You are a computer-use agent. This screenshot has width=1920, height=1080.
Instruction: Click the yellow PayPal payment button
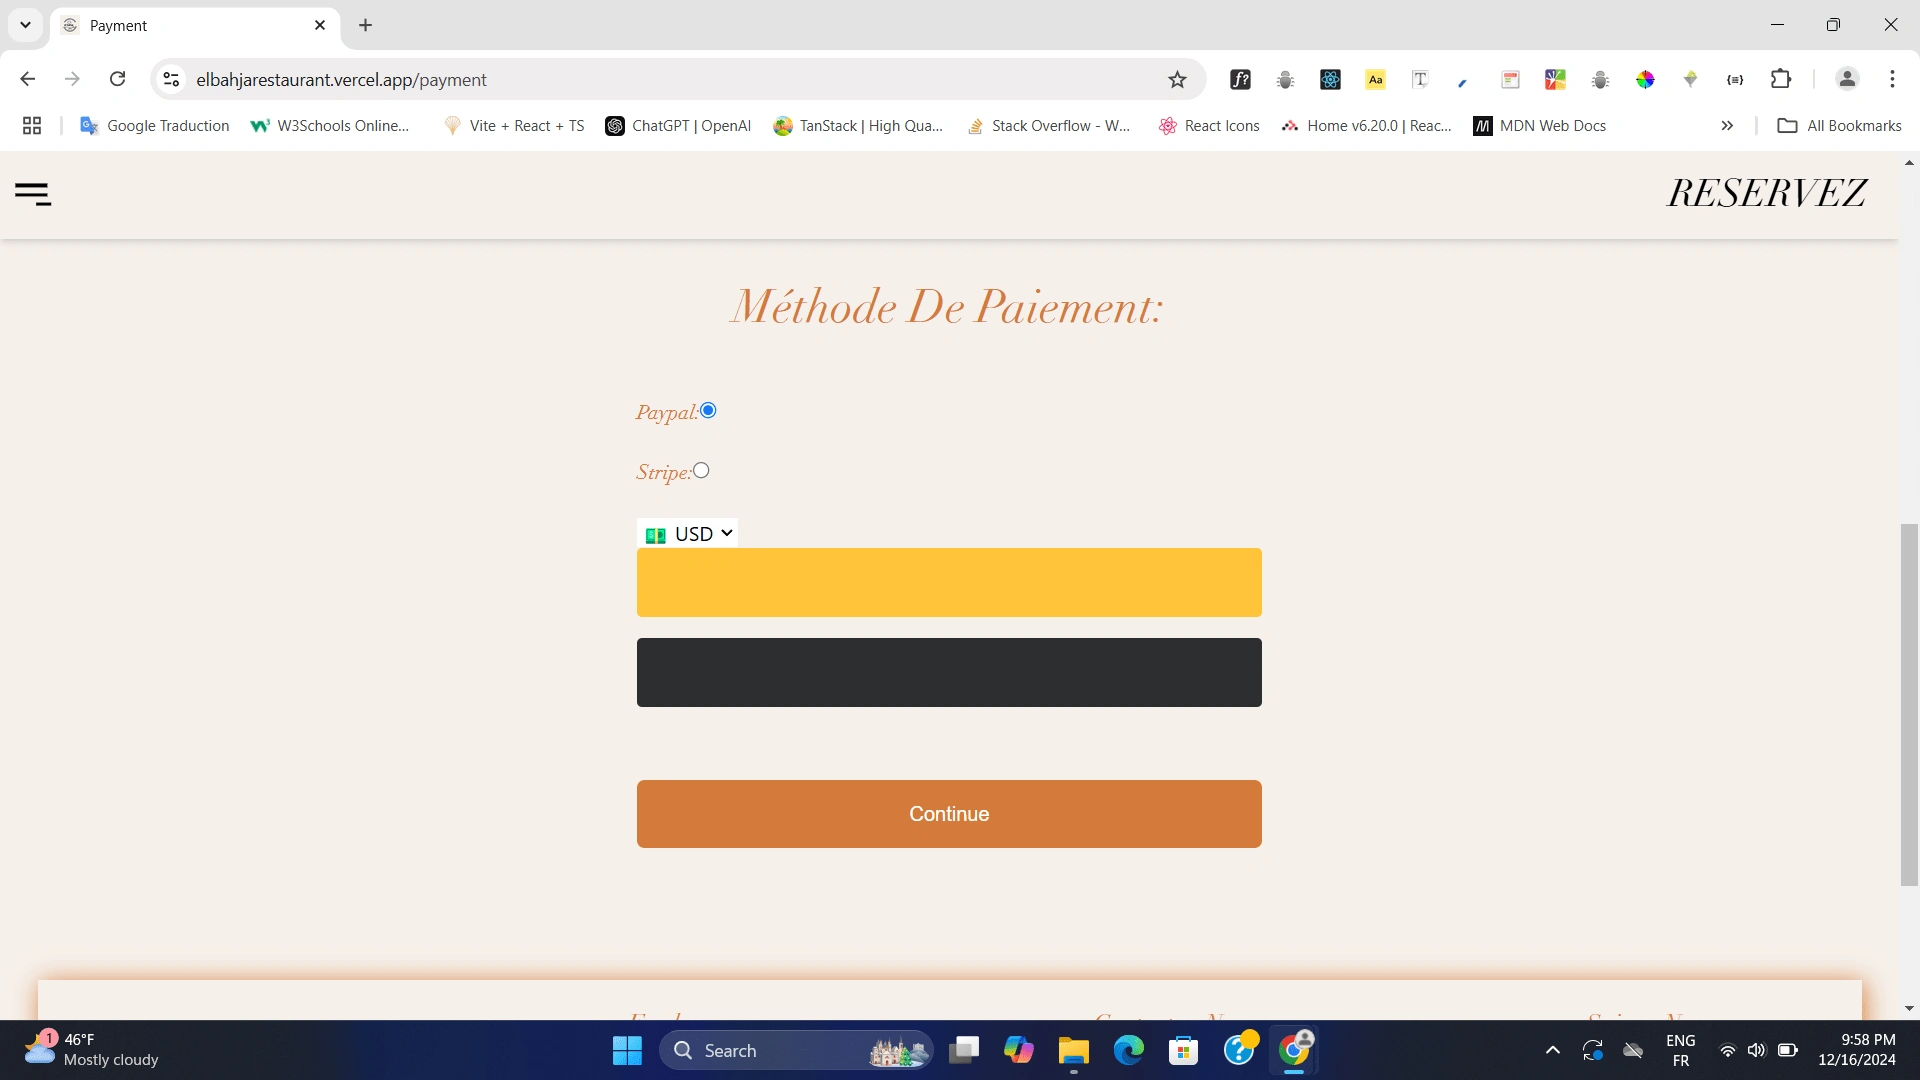click(x=948, y=582)
